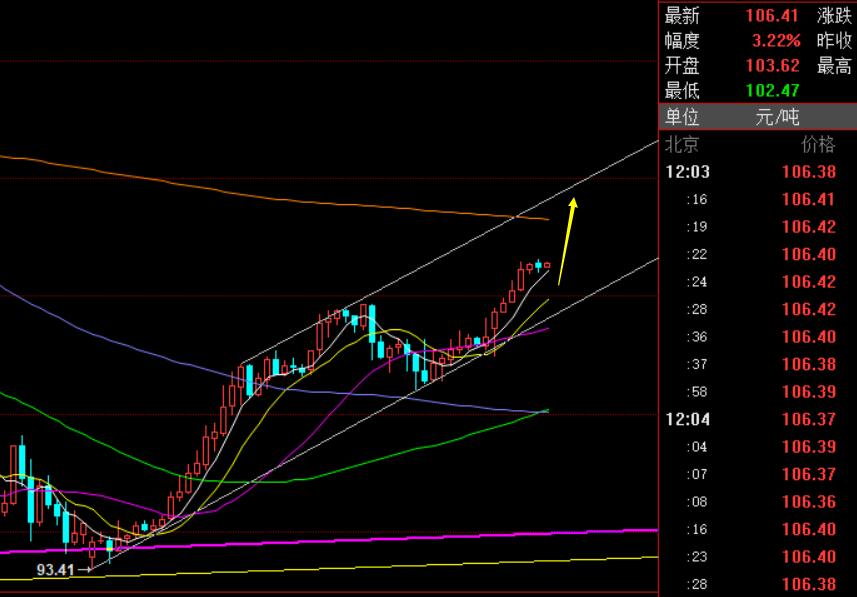Screen dimensions: 857x597
Task: Click the 93.41 low price label on chart
Action: 55,570
